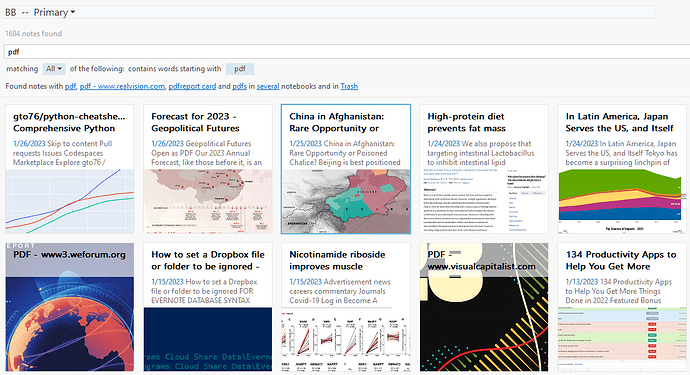The image size is (690, 375).
Task: Open the BB -- Primary notebook dropdown
Action: pos(40,12)
